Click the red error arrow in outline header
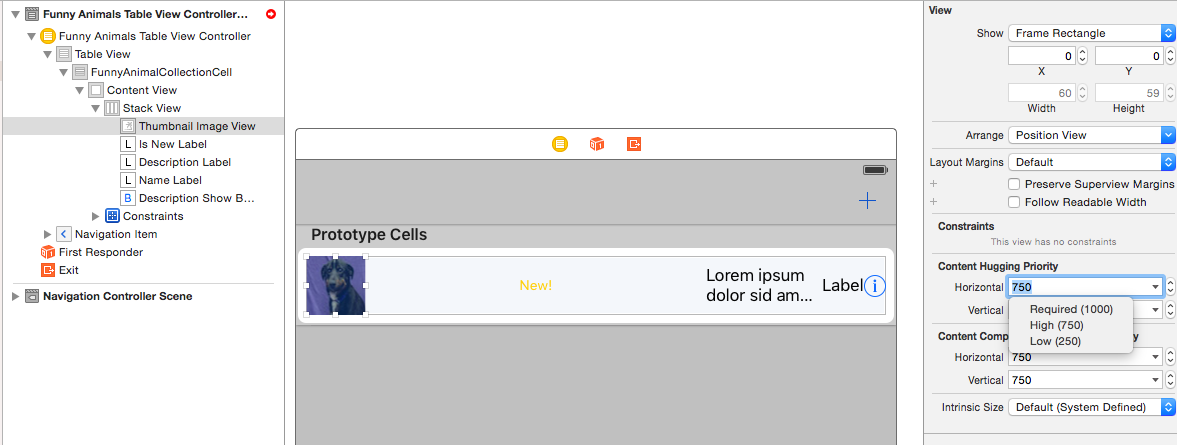The image size is (1177, 445). (271, 14)
